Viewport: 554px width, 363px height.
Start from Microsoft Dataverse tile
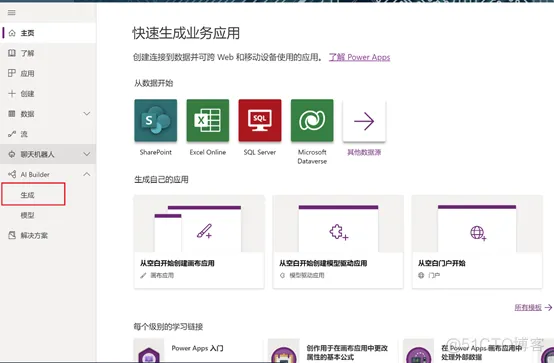(312, 121)
